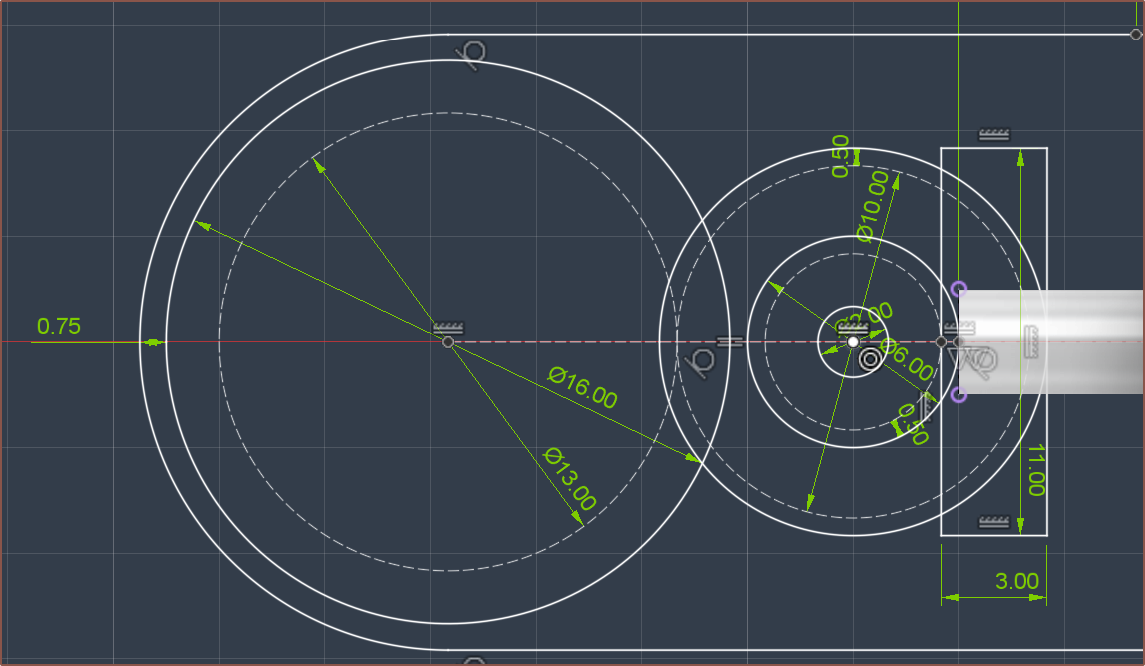Select the 0.75 offset dimension
Image resolution: width=1145 pixels, height=666 pixels.
[59, 326]
